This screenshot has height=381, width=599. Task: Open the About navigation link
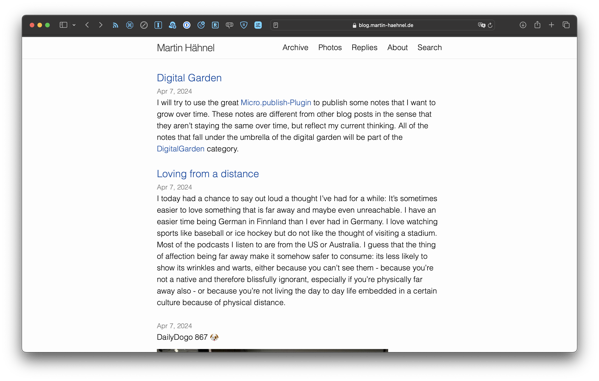397,47
